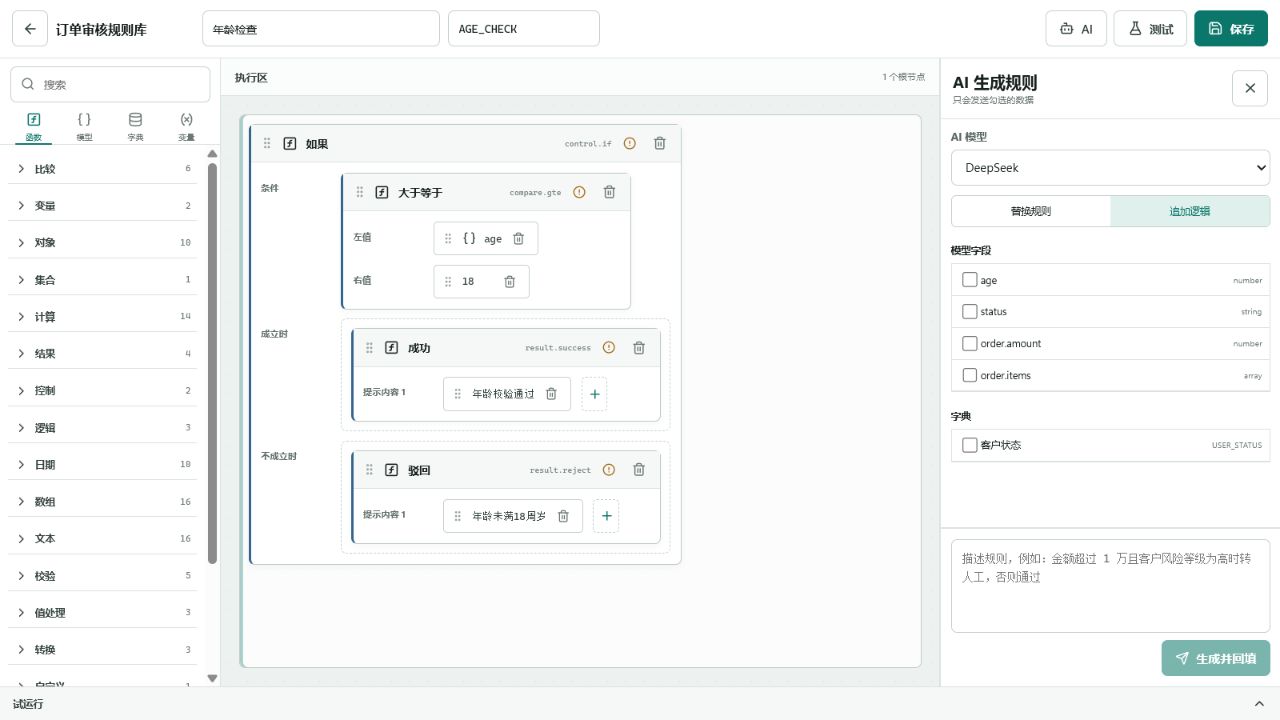
Task: Open the AI button in the top bar
Action: 1076,29
